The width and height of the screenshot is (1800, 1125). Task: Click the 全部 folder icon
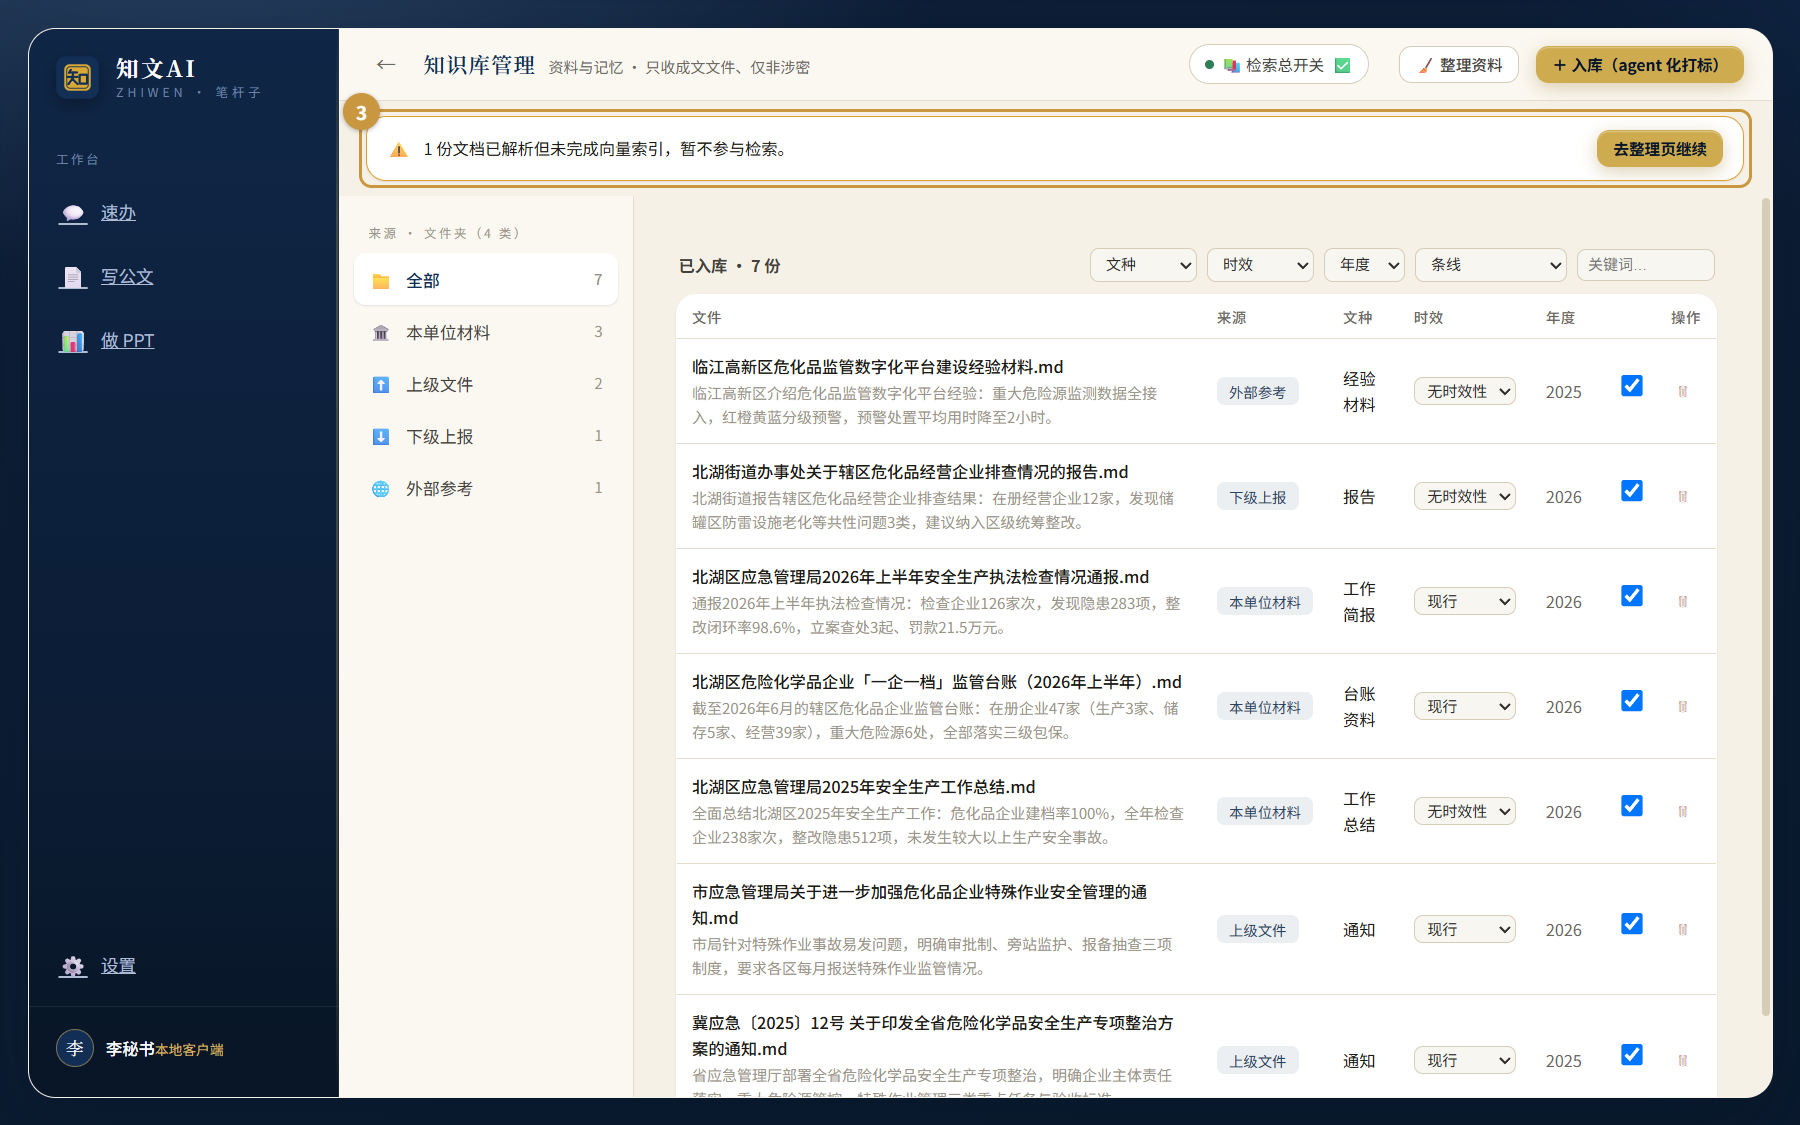click(381, 281)
